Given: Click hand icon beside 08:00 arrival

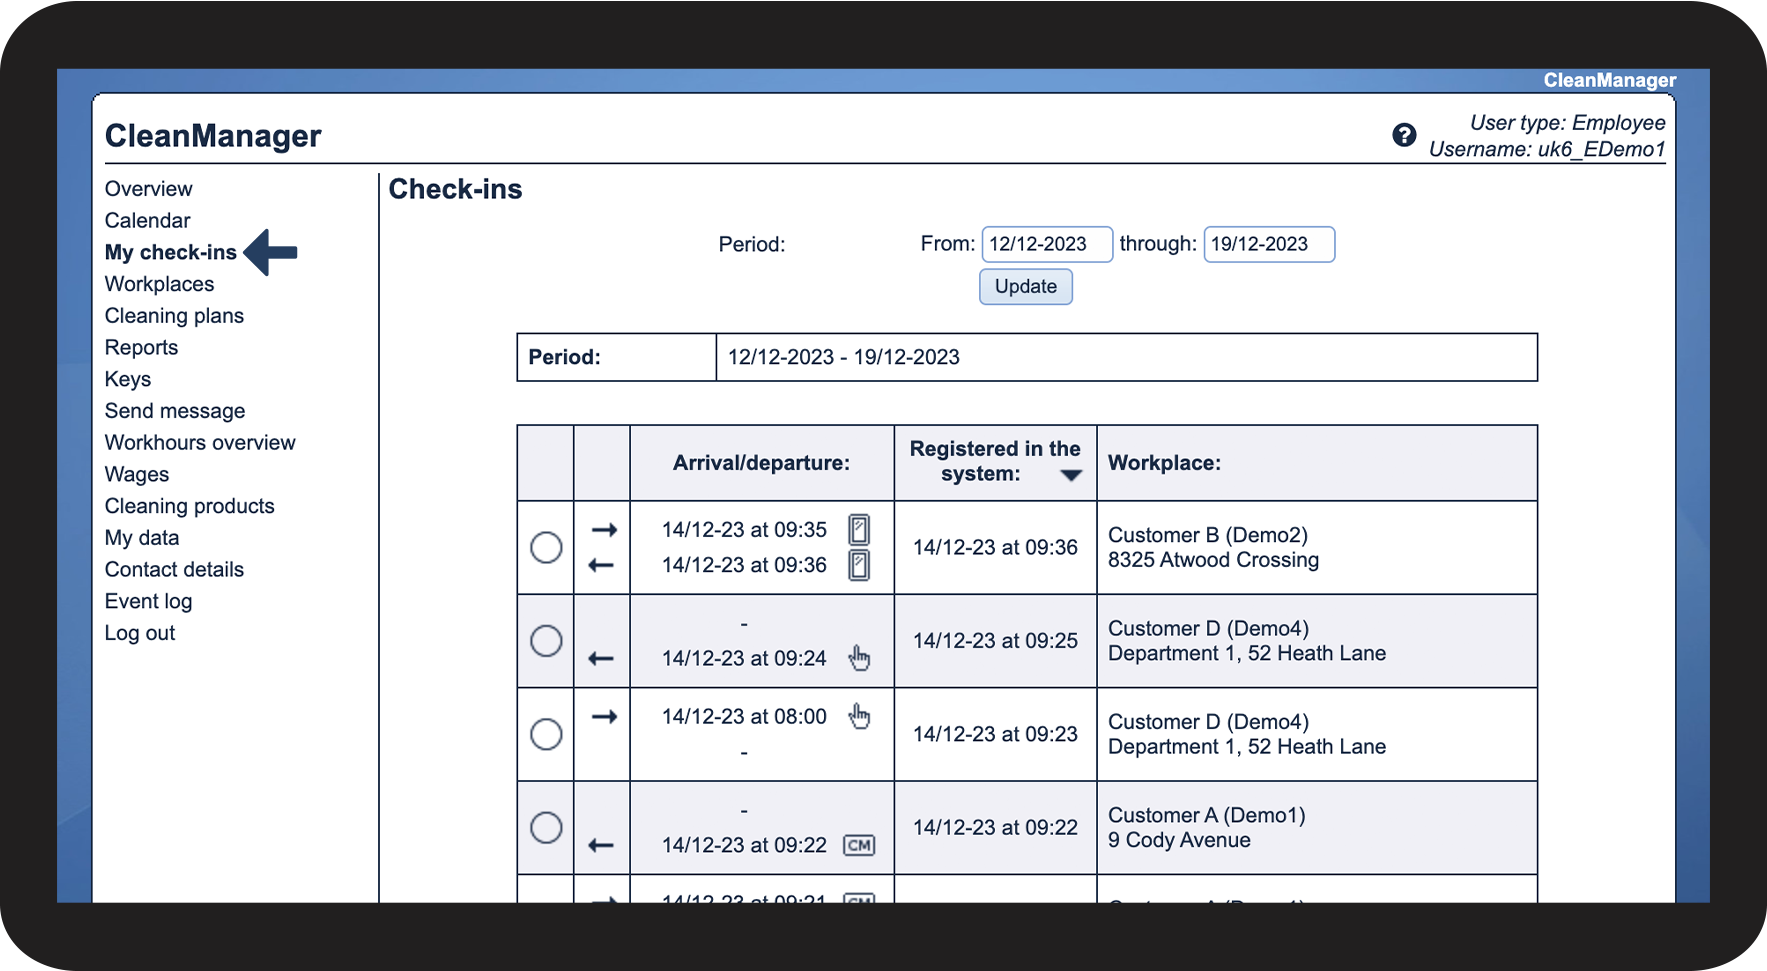Looking at the screenshot, I should tap(859, 716).
